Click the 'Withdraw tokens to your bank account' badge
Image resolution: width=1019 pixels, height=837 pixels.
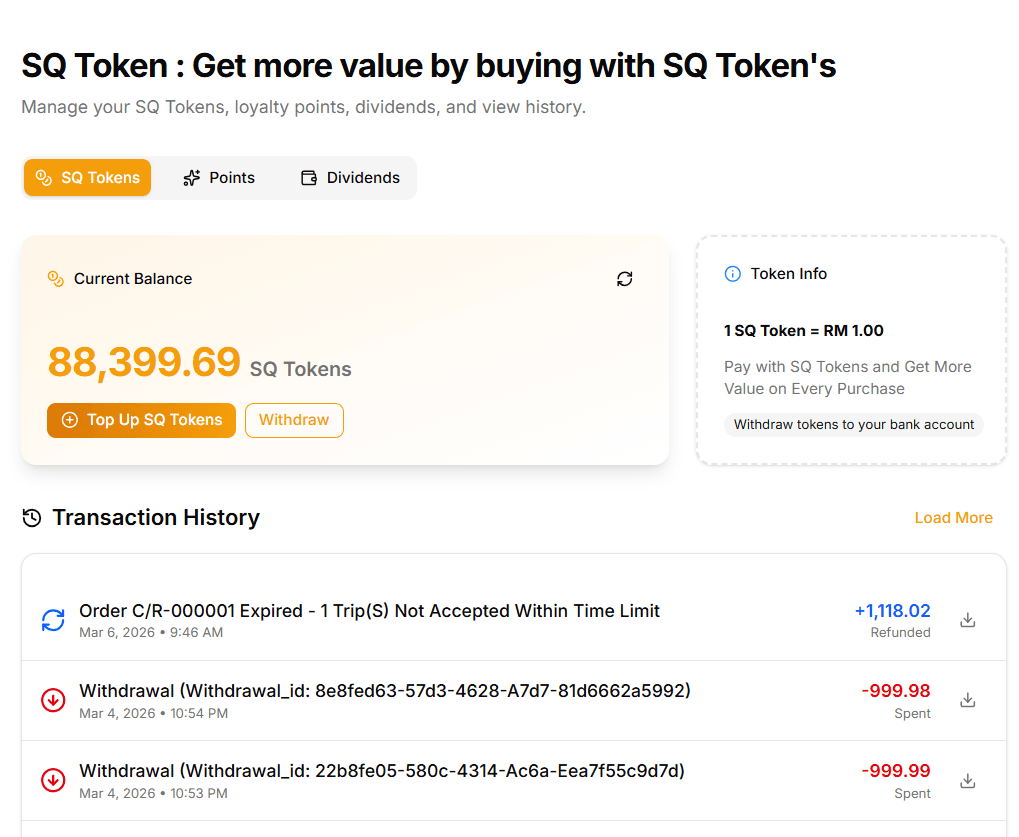point(853,424)
